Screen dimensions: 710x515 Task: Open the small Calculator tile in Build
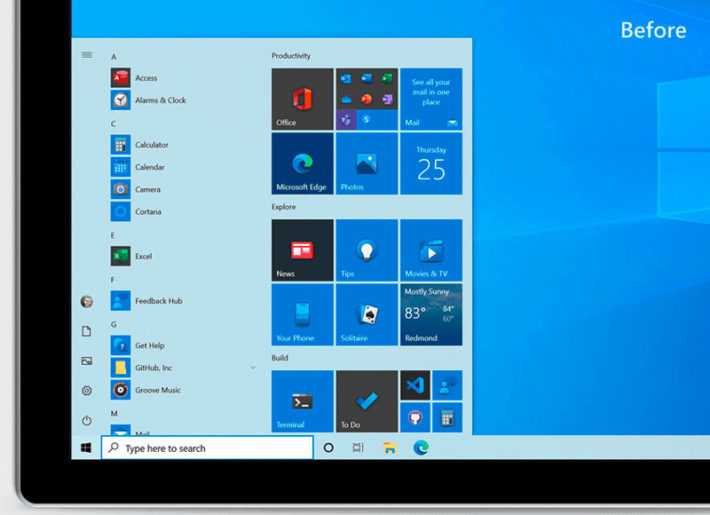pyautogui.click(x=447, y=417)
